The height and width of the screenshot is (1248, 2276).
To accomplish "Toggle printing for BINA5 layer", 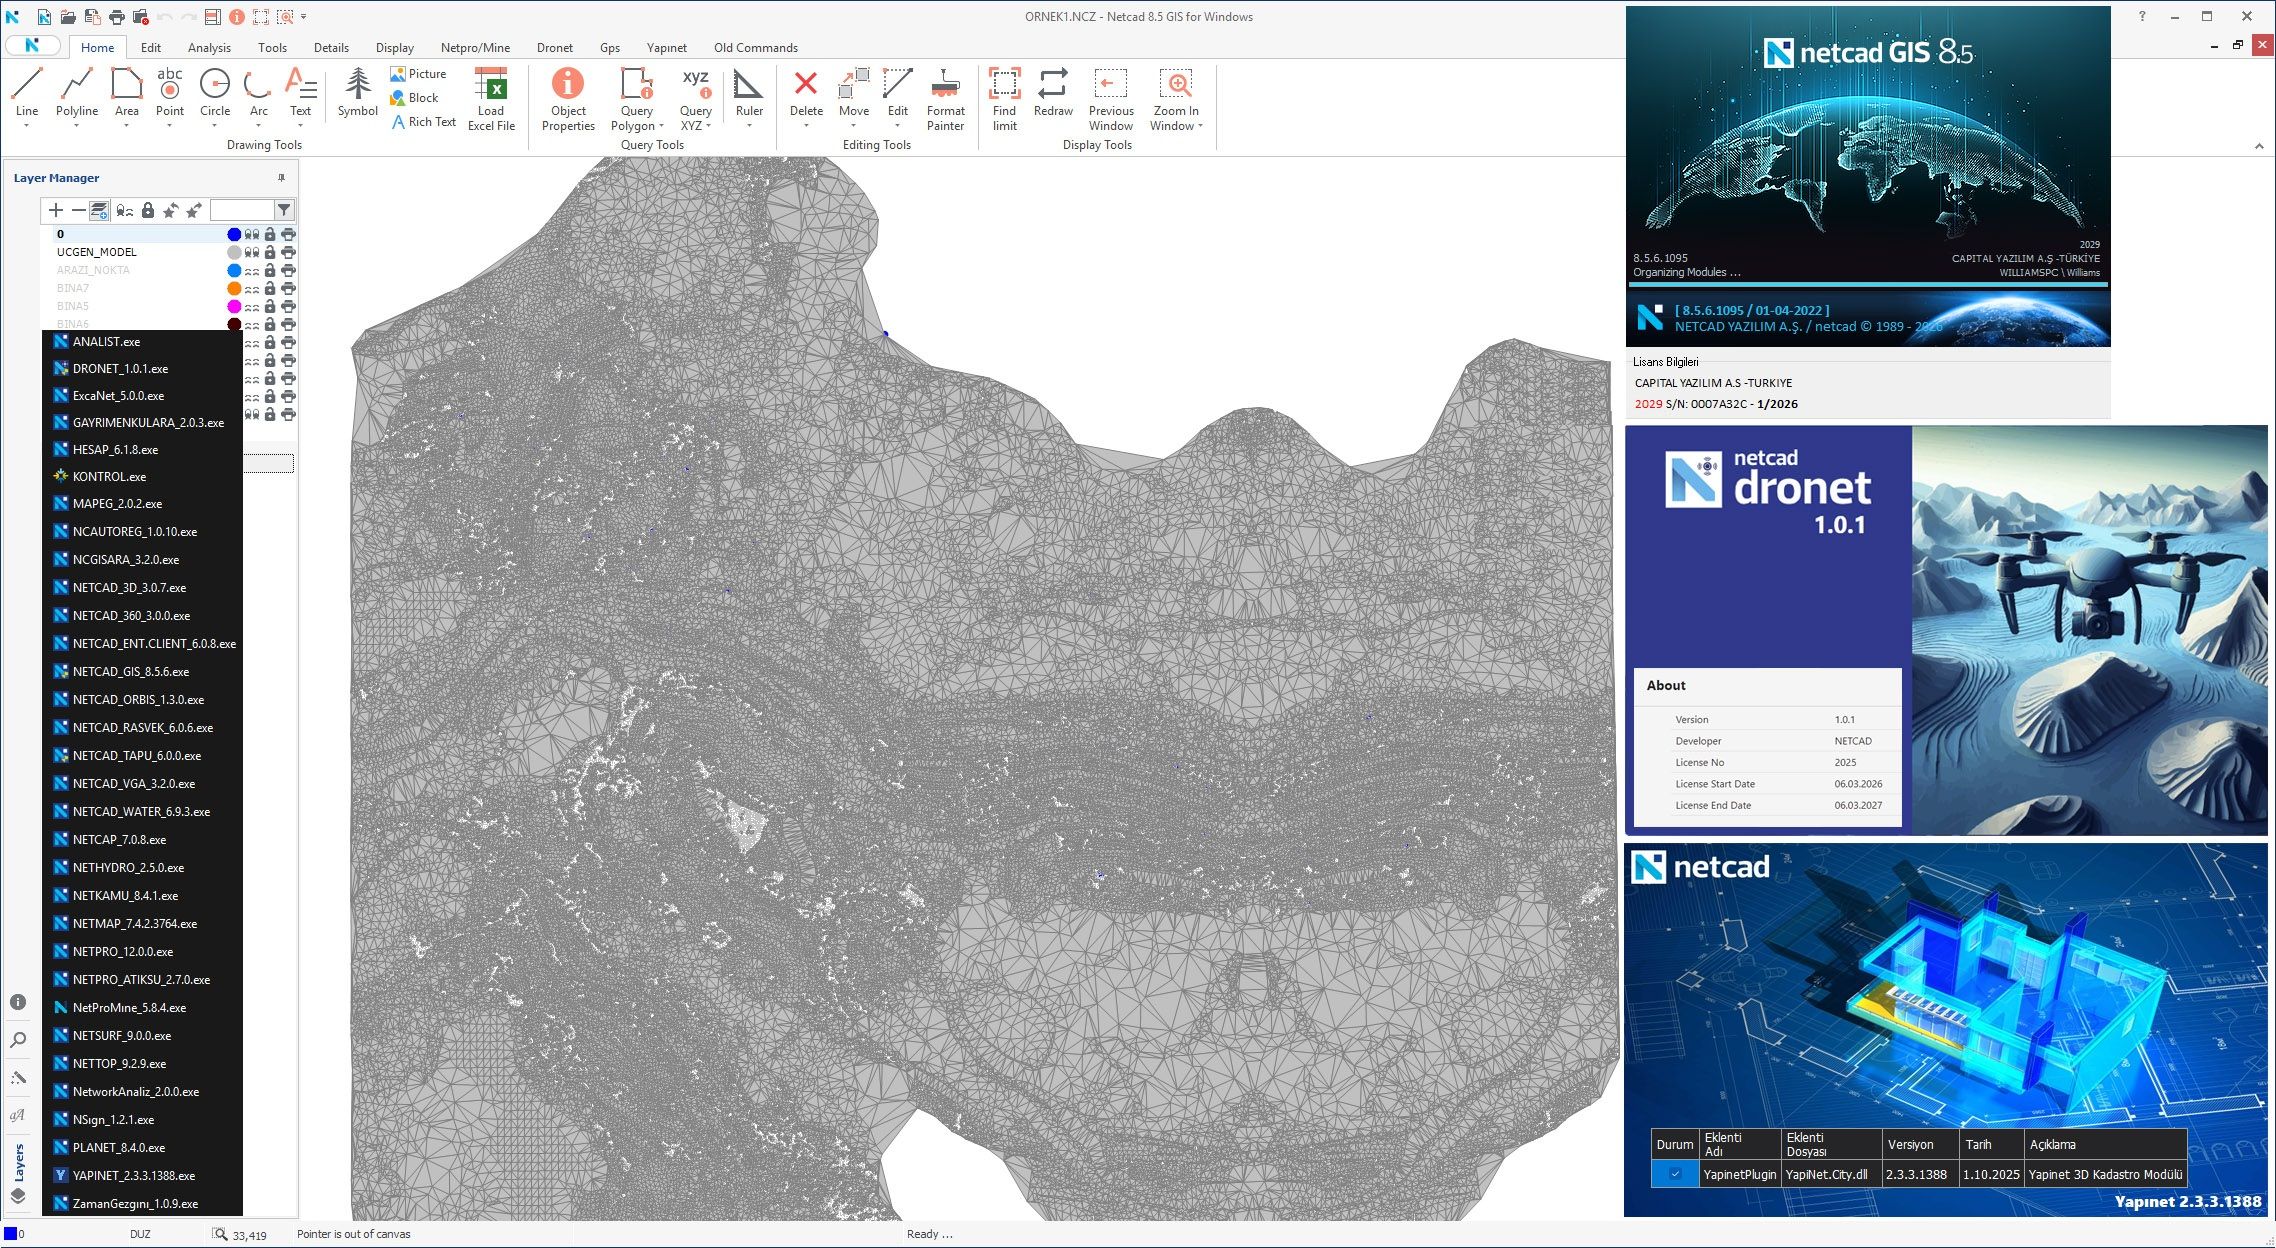I will [289, 306].
